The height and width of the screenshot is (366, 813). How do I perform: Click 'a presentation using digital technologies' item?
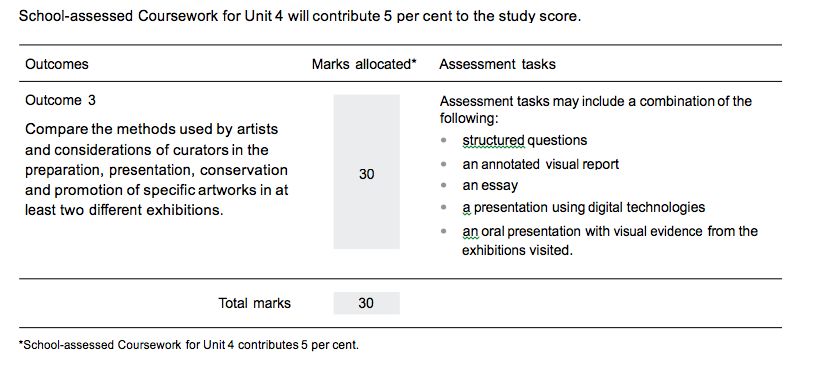point(584,207)
